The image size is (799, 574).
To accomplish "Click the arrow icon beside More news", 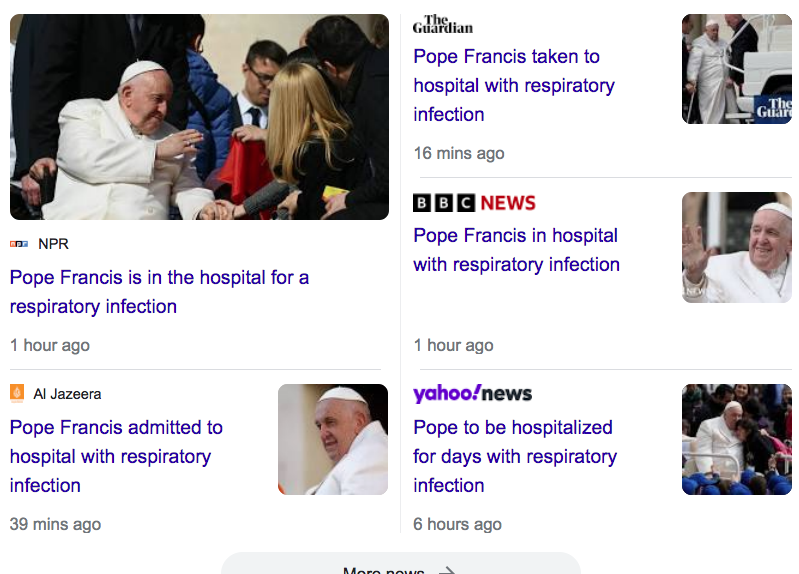I will [447, 570].
